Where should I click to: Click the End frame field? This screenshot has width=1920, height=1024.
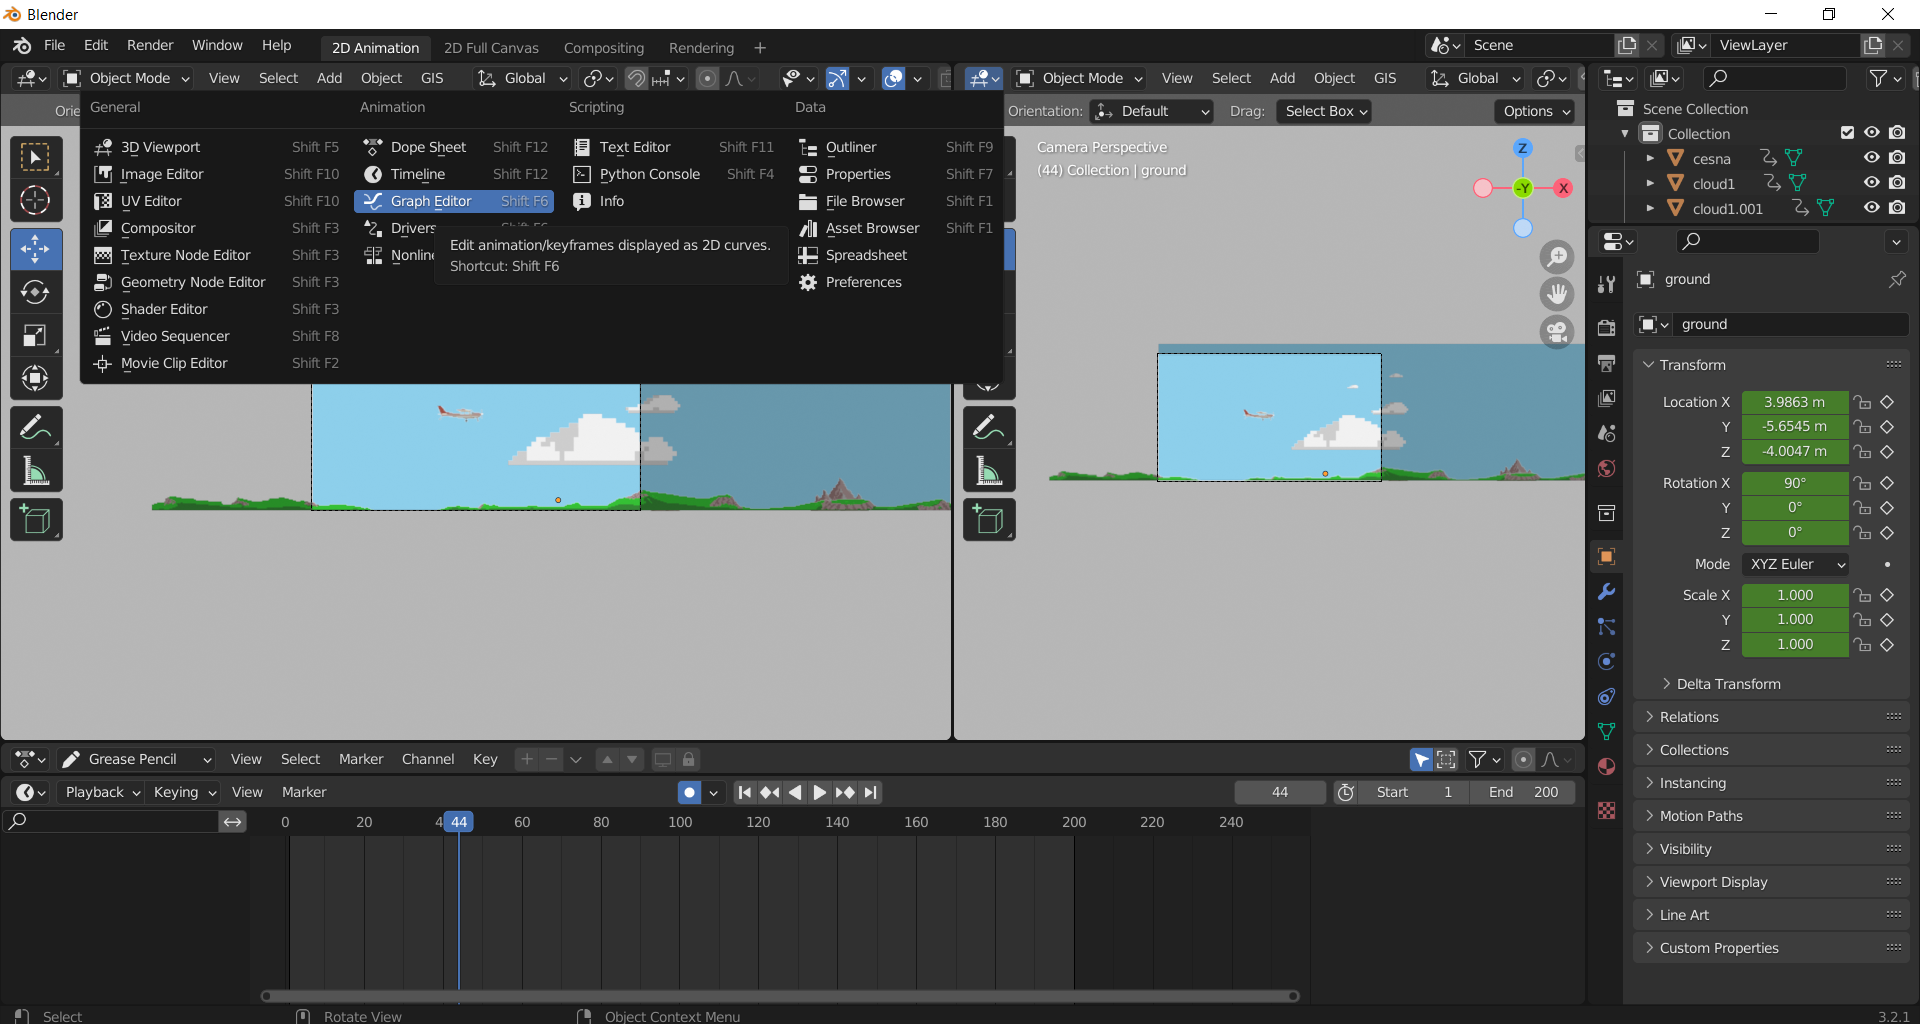point(1523,792)
